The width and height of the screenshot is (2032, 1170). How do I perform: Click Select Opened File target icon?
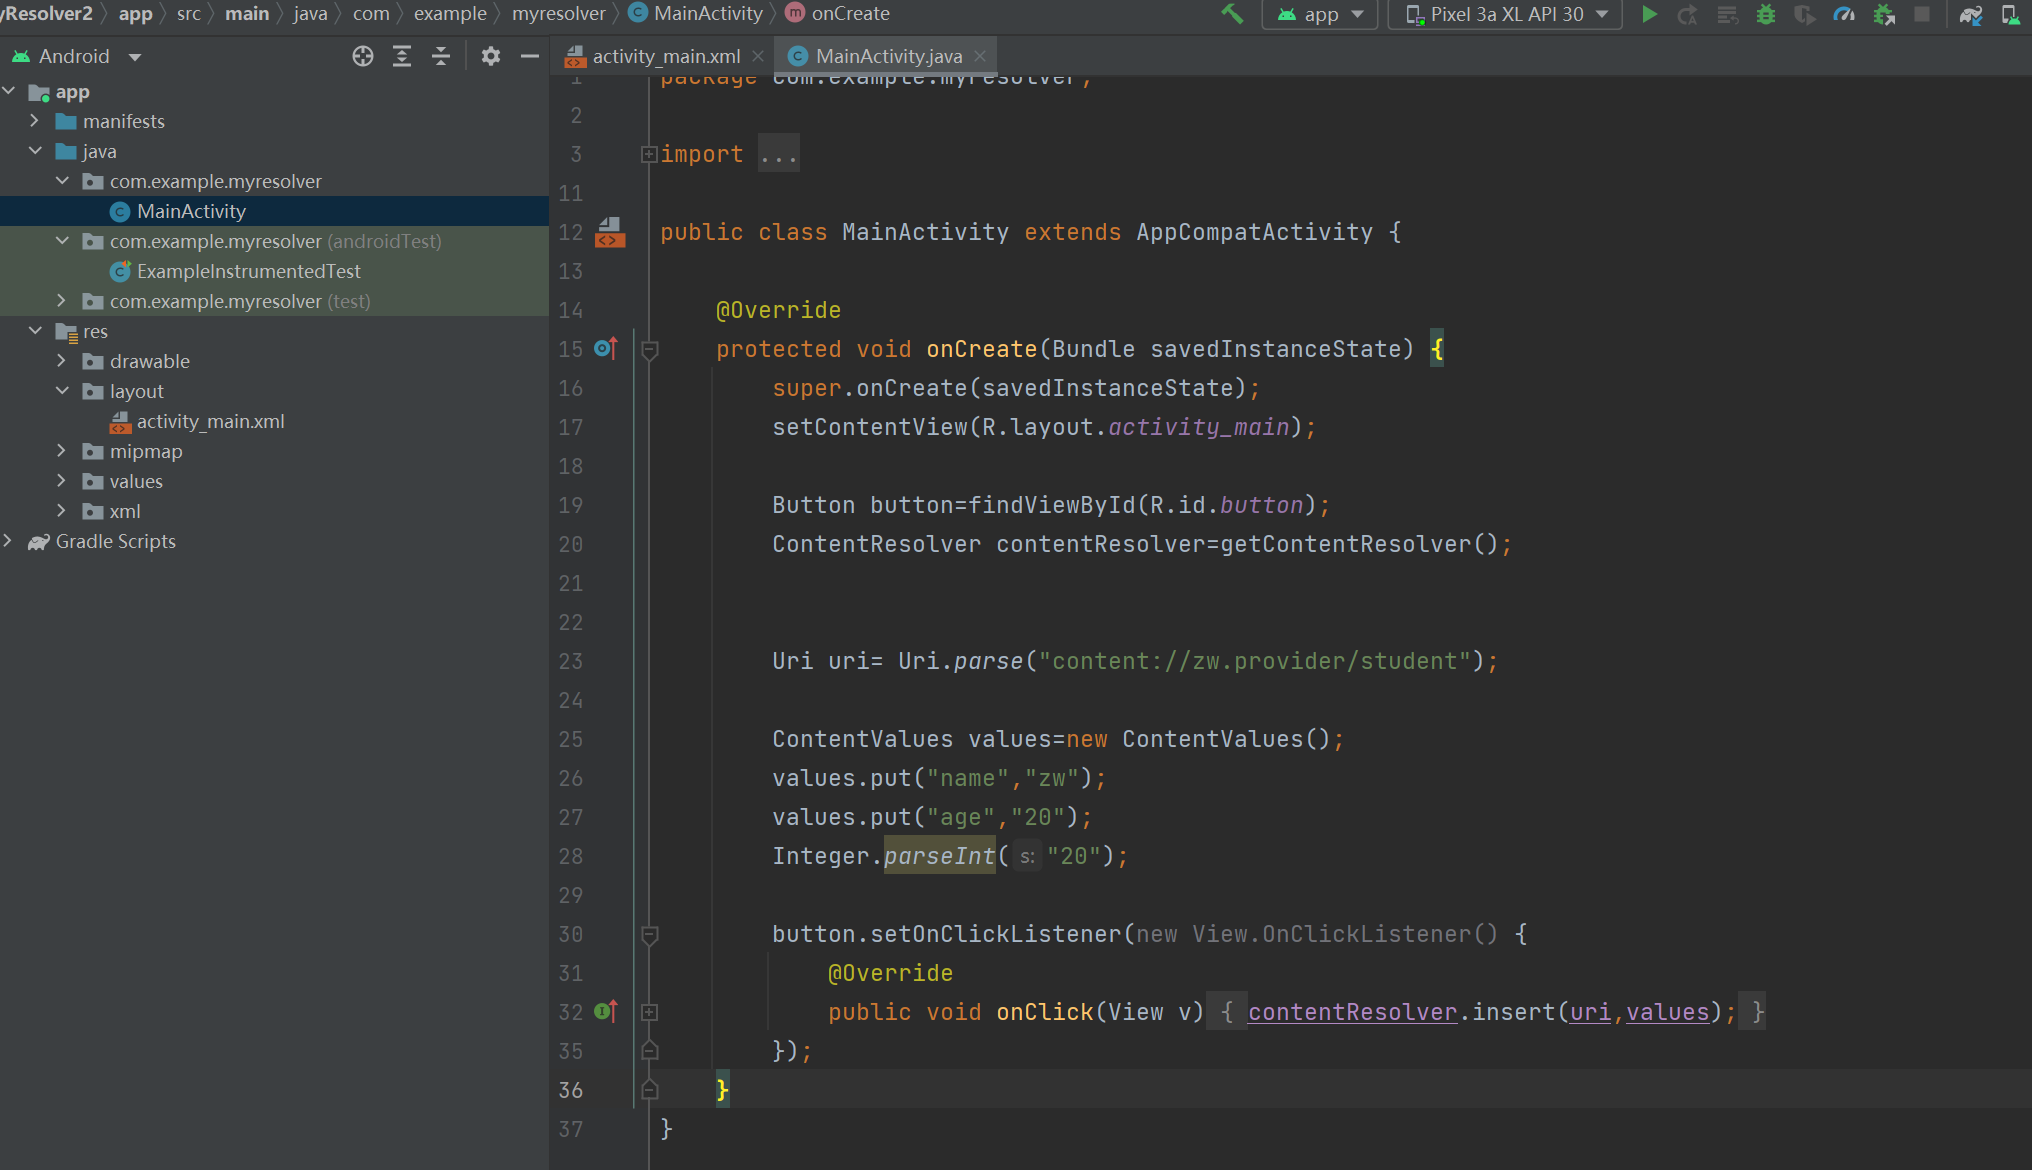click(363, 56)
